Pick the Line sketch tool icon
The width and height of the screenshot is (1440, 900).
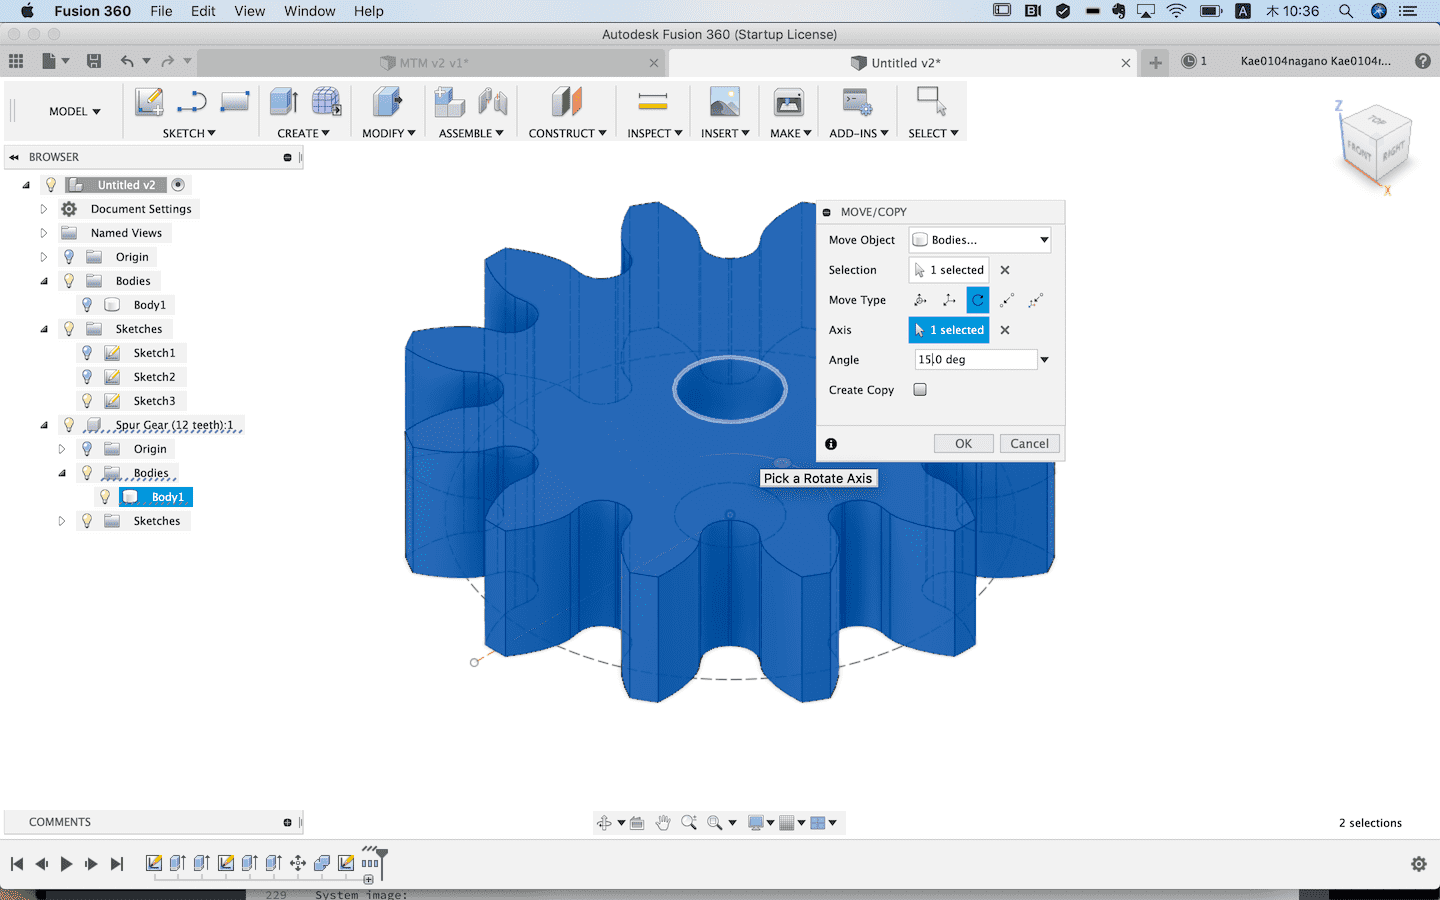tap(191, 102)
